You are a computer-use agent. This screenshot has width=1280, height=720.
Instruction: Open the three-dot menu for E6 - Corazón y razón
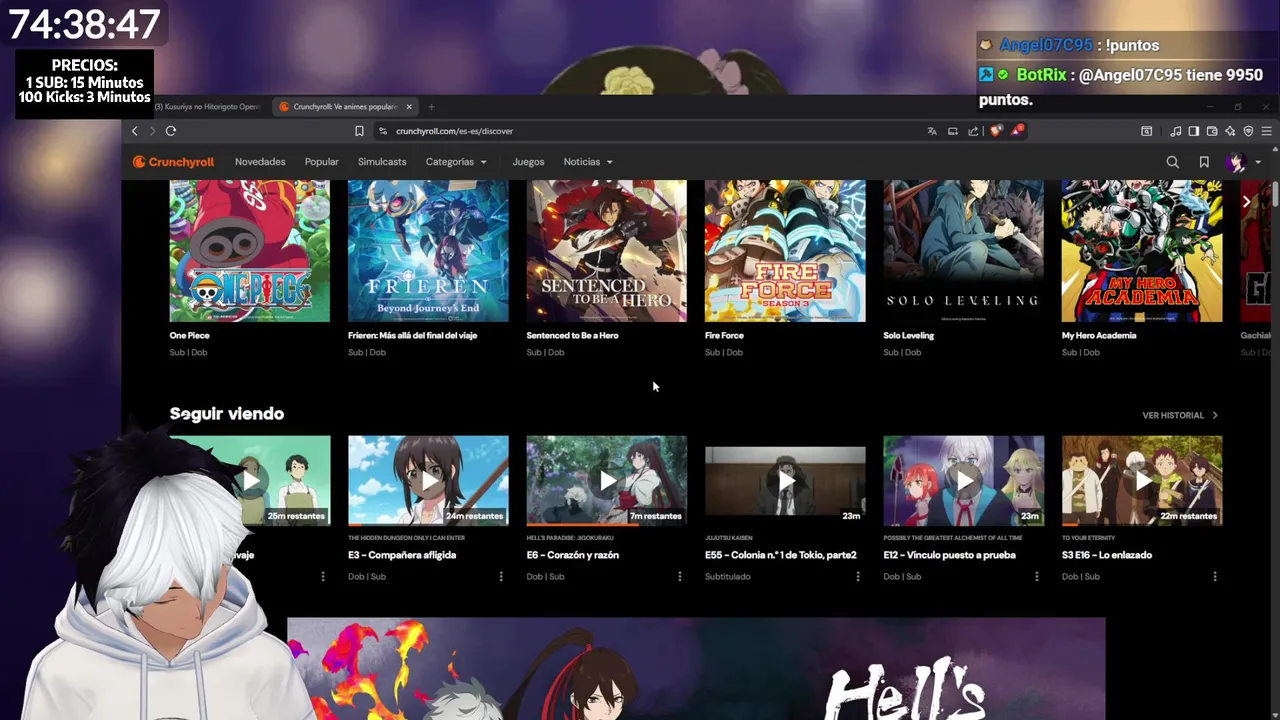[680, 577]
